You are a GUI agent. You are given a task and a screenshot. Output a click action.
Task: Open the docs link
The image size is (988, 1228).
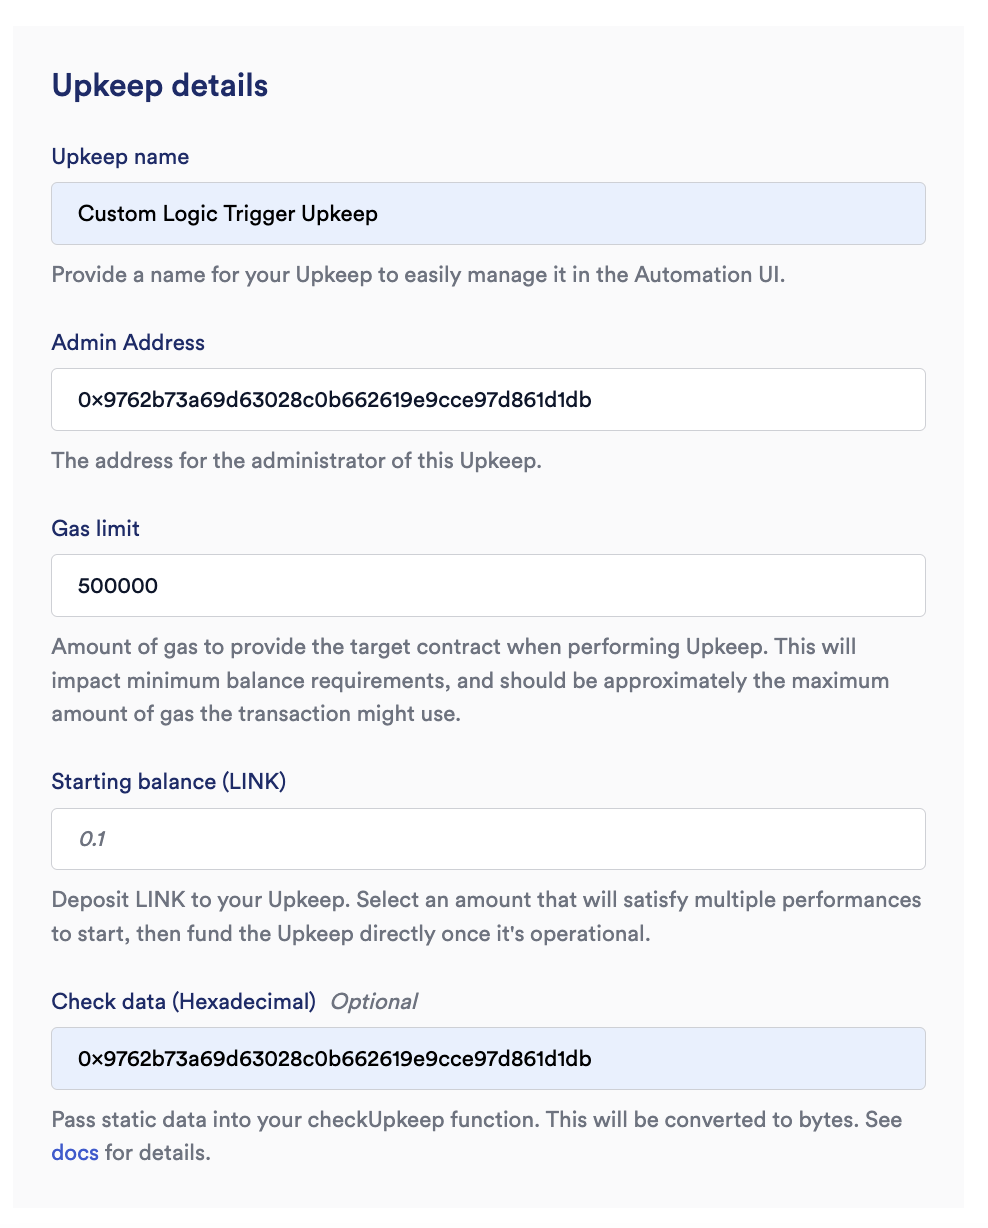(75, 1153)
